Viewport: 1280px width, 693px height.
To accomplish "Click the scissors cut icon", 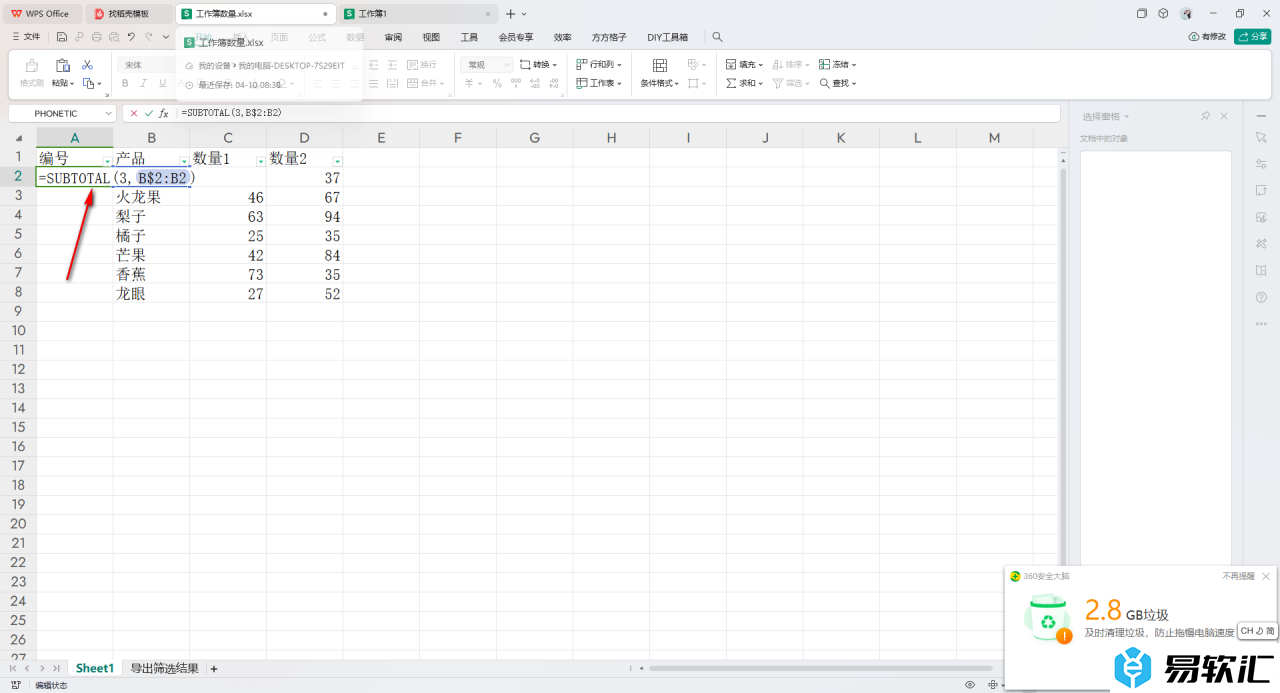I will click(x=87, y=64).
